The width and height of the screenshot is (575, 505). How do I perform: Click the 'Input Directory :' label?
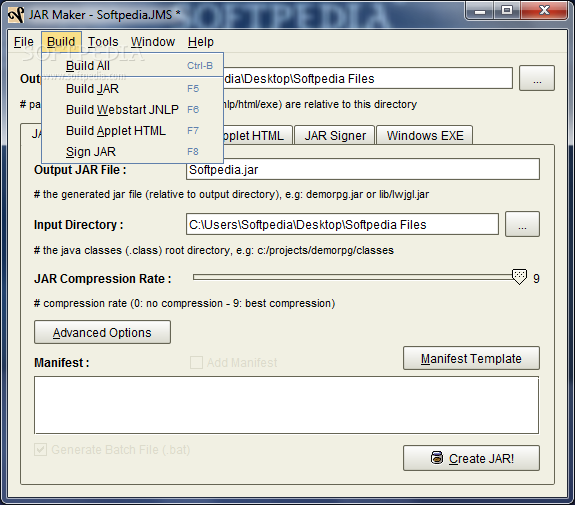click(78, 224)
